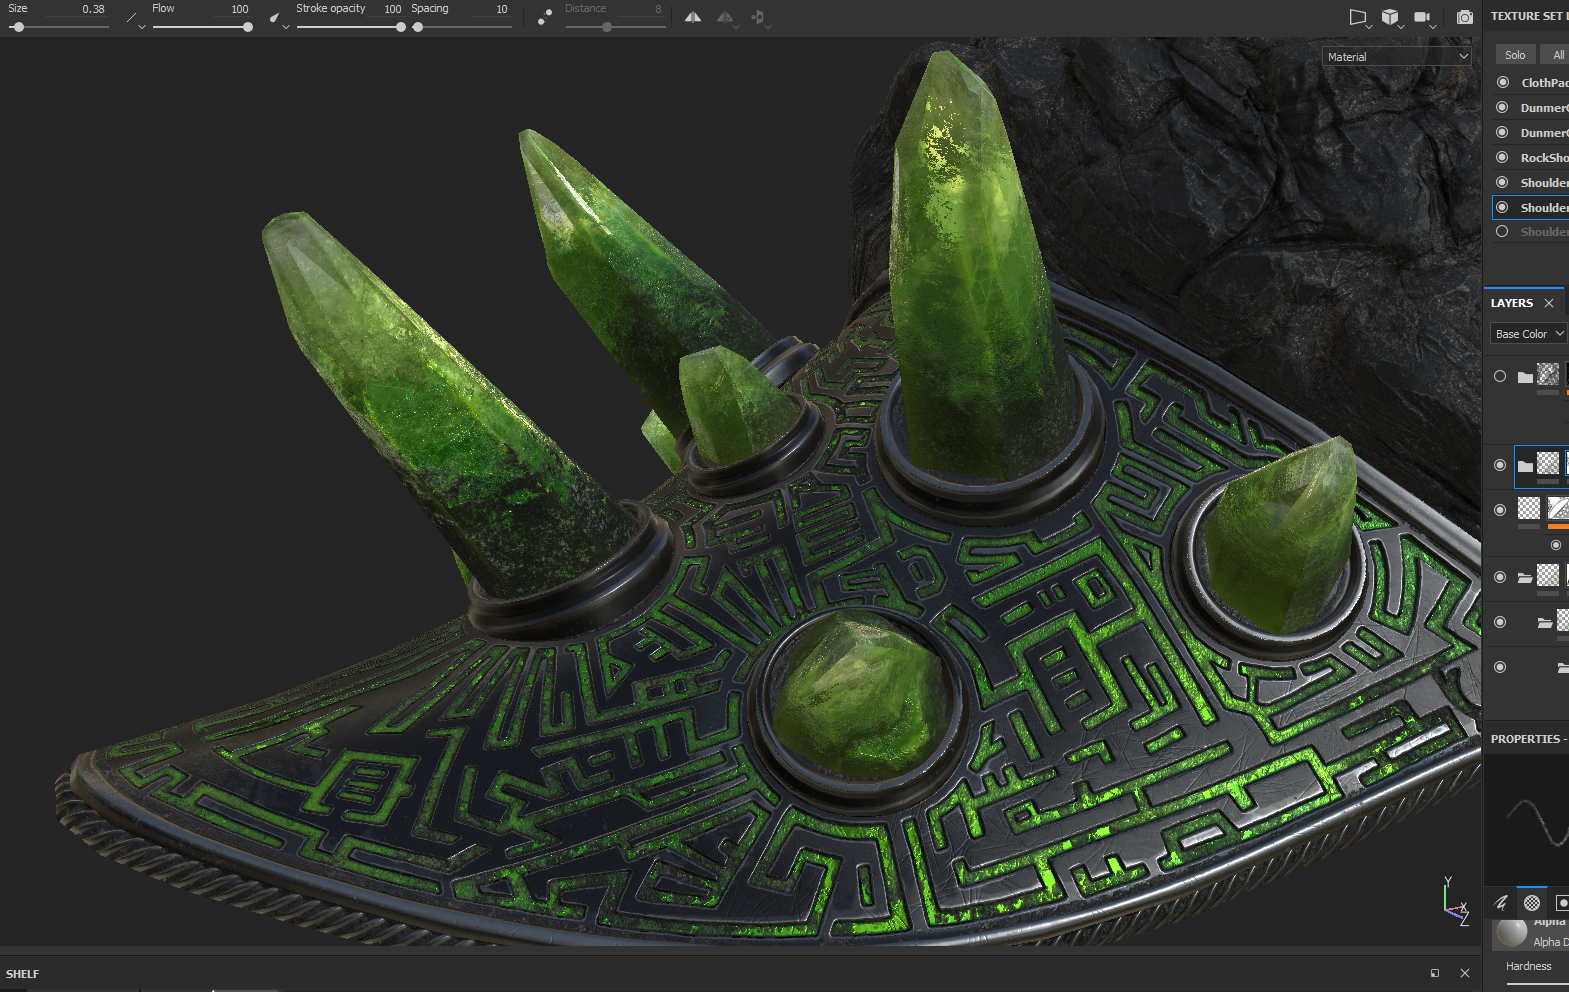Toggle the symmetry mirror icon
The width and height of the screenshot is (1569, 992).
click(693, 17)
